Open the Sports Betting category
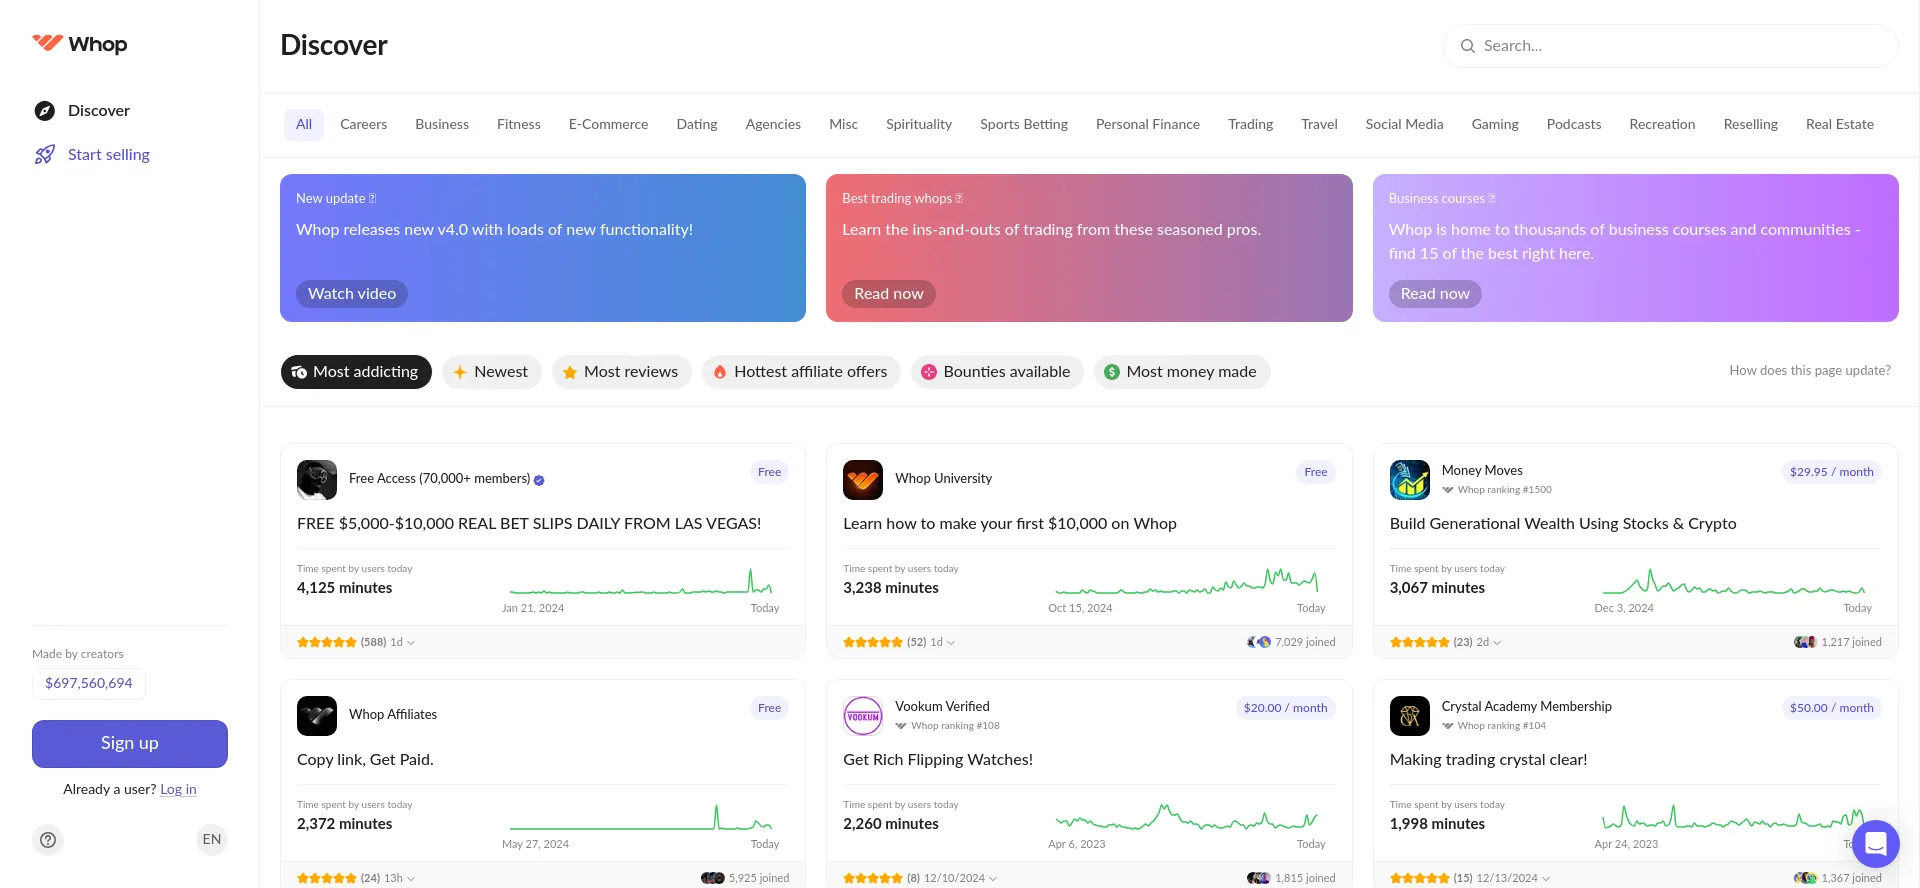This screenshot has height=888, width=1920. [x=1024, y=124]
